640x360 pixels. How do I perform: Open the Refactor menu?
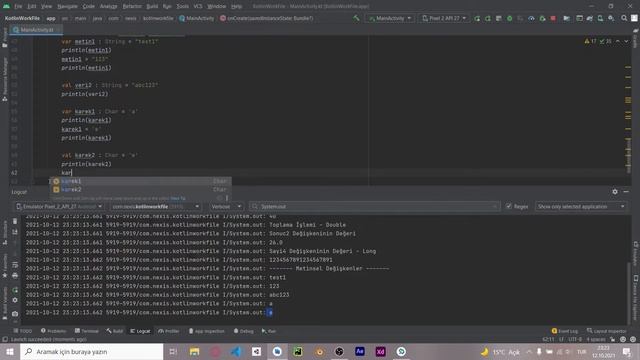pyautogui.click(x=132, y=6)
